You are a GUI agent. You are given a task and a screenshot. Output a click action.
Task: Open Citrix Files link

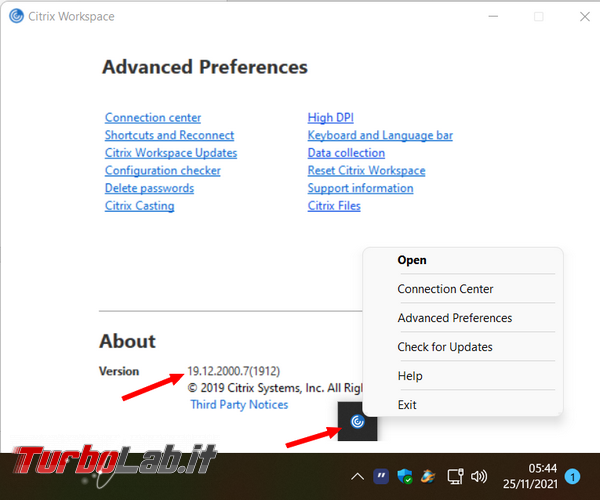point(334,206)
